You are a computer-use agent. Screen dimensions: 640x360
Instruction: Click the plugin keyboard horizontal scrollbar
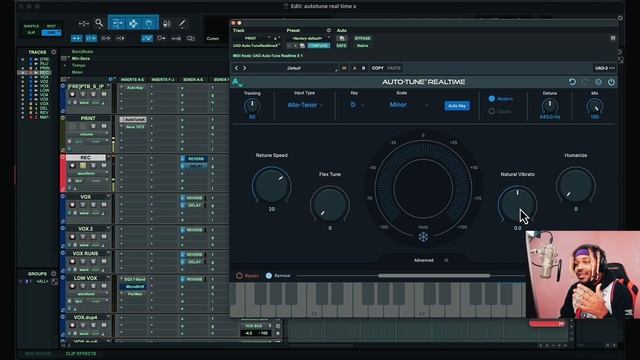pos(434,276)
